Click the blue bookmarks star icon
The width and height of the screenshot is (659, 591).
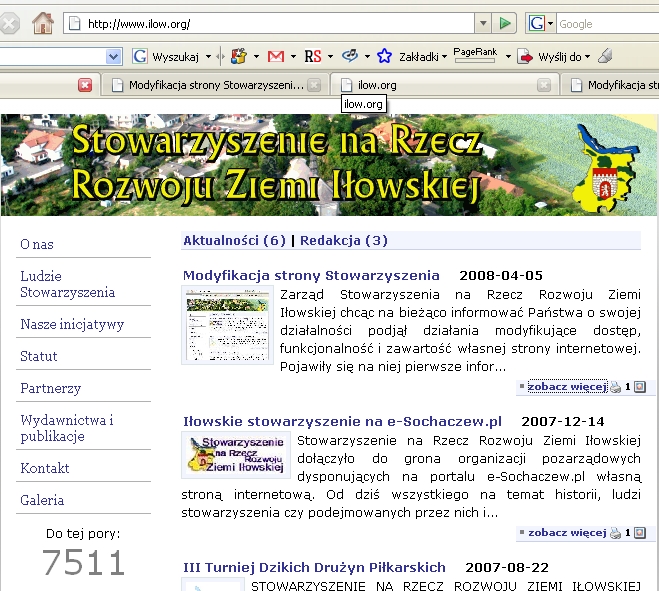(x=384, y=56)
